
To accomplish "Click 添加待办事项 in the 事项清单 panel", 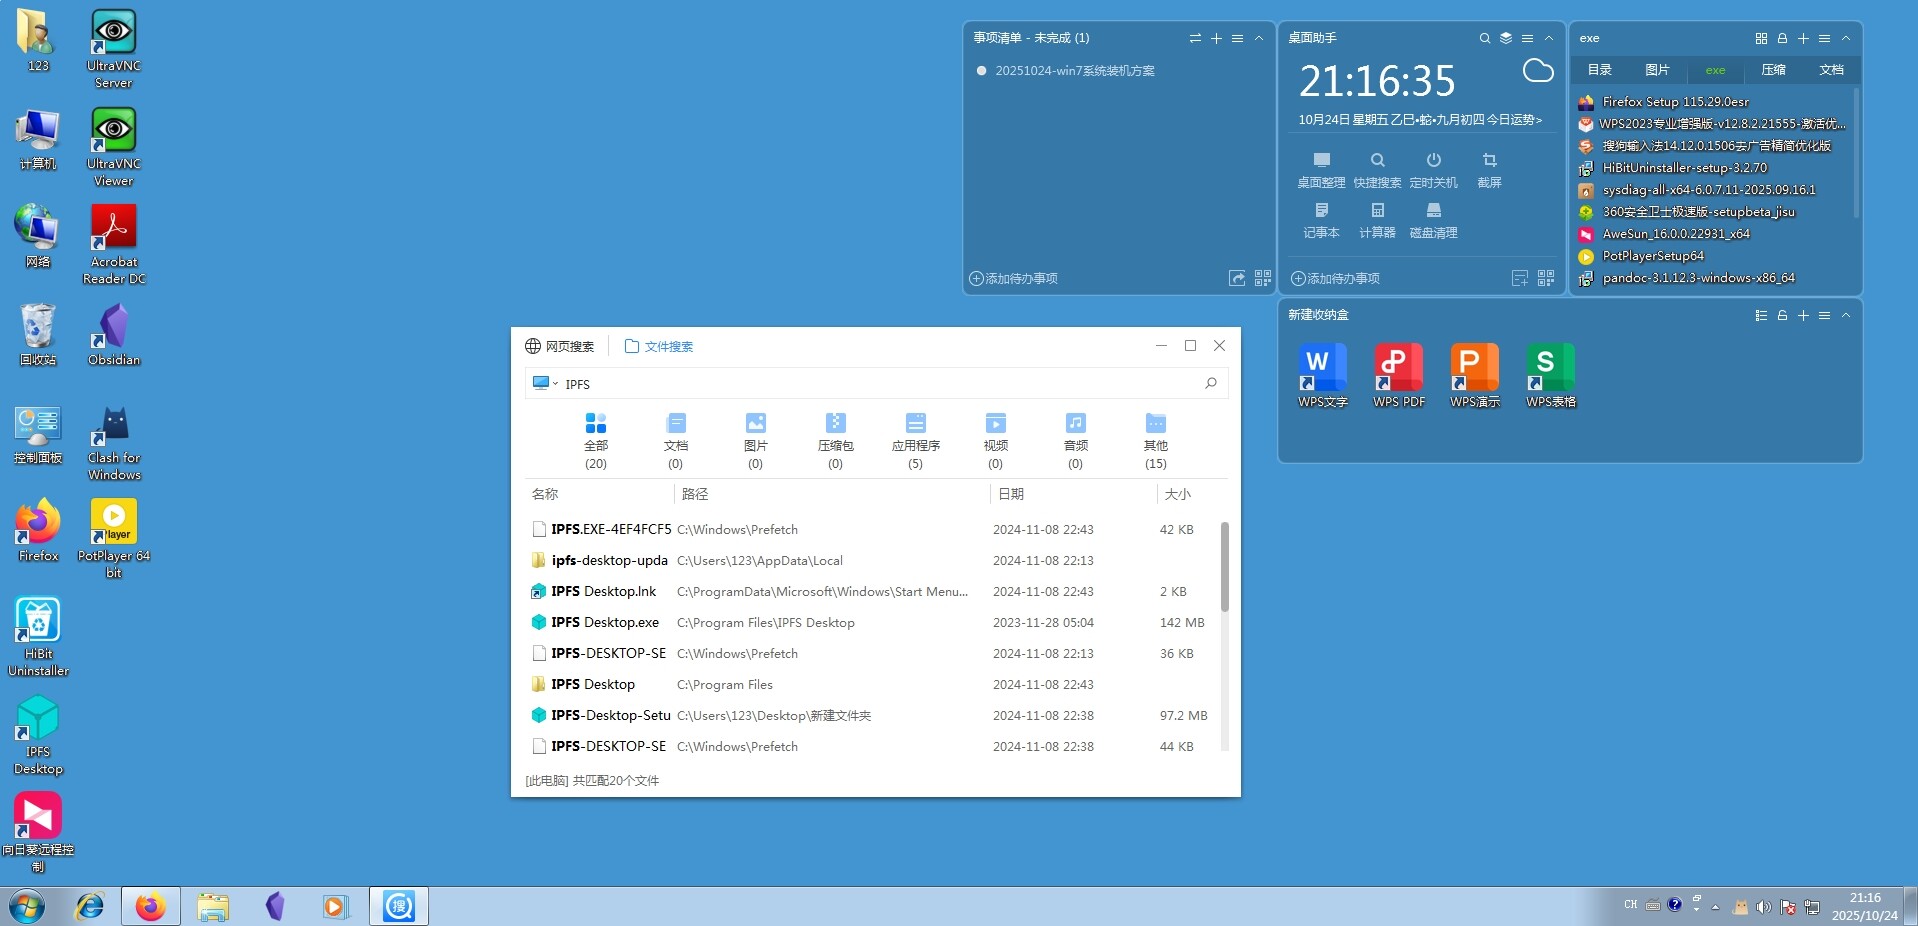I will click(x=1014, y=278).
